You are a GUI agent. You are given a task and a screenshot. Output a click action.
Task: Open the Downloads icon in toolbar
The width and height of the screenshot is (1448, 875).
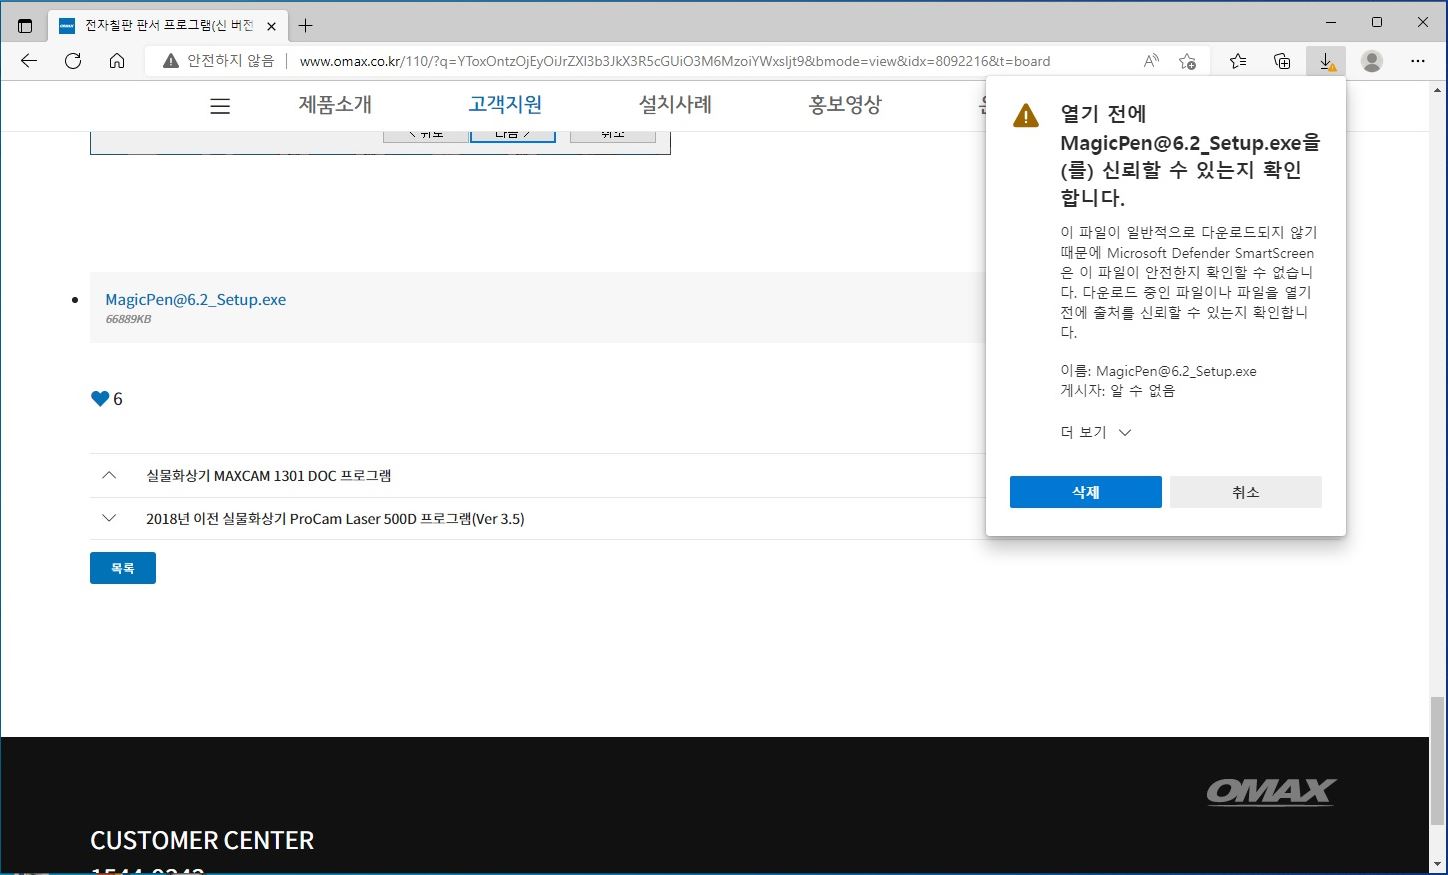(1326, 61)
